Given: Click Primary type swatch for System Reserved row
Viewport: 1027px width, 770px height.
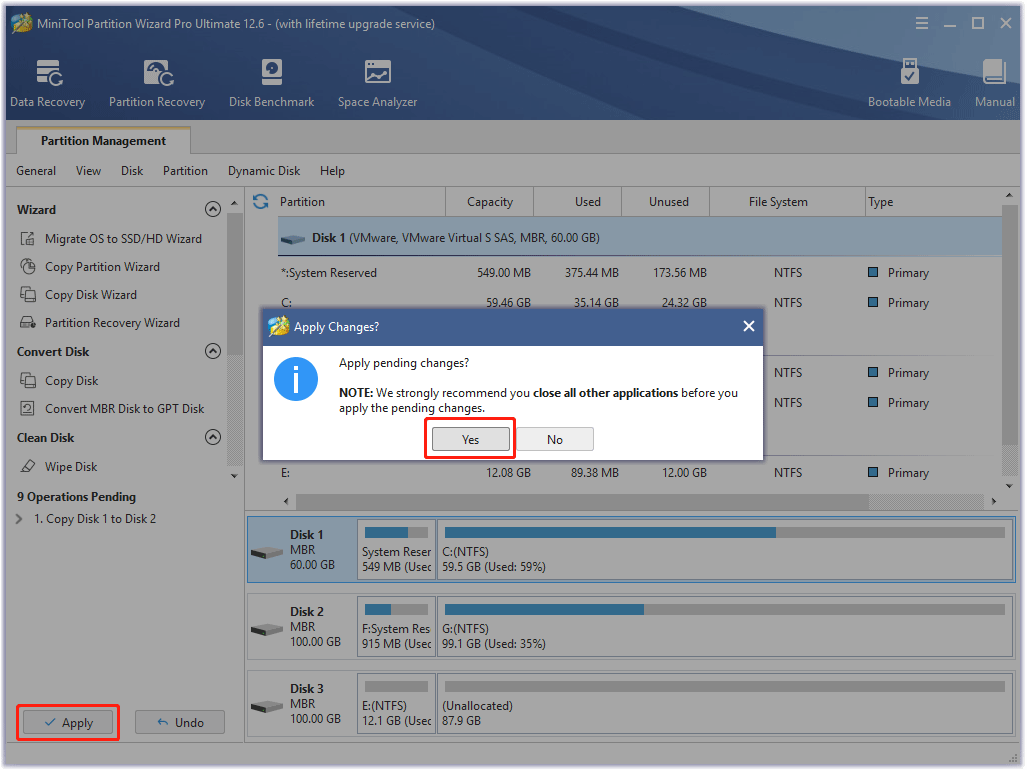Looking at the screenshot, I should click(873, 272).
